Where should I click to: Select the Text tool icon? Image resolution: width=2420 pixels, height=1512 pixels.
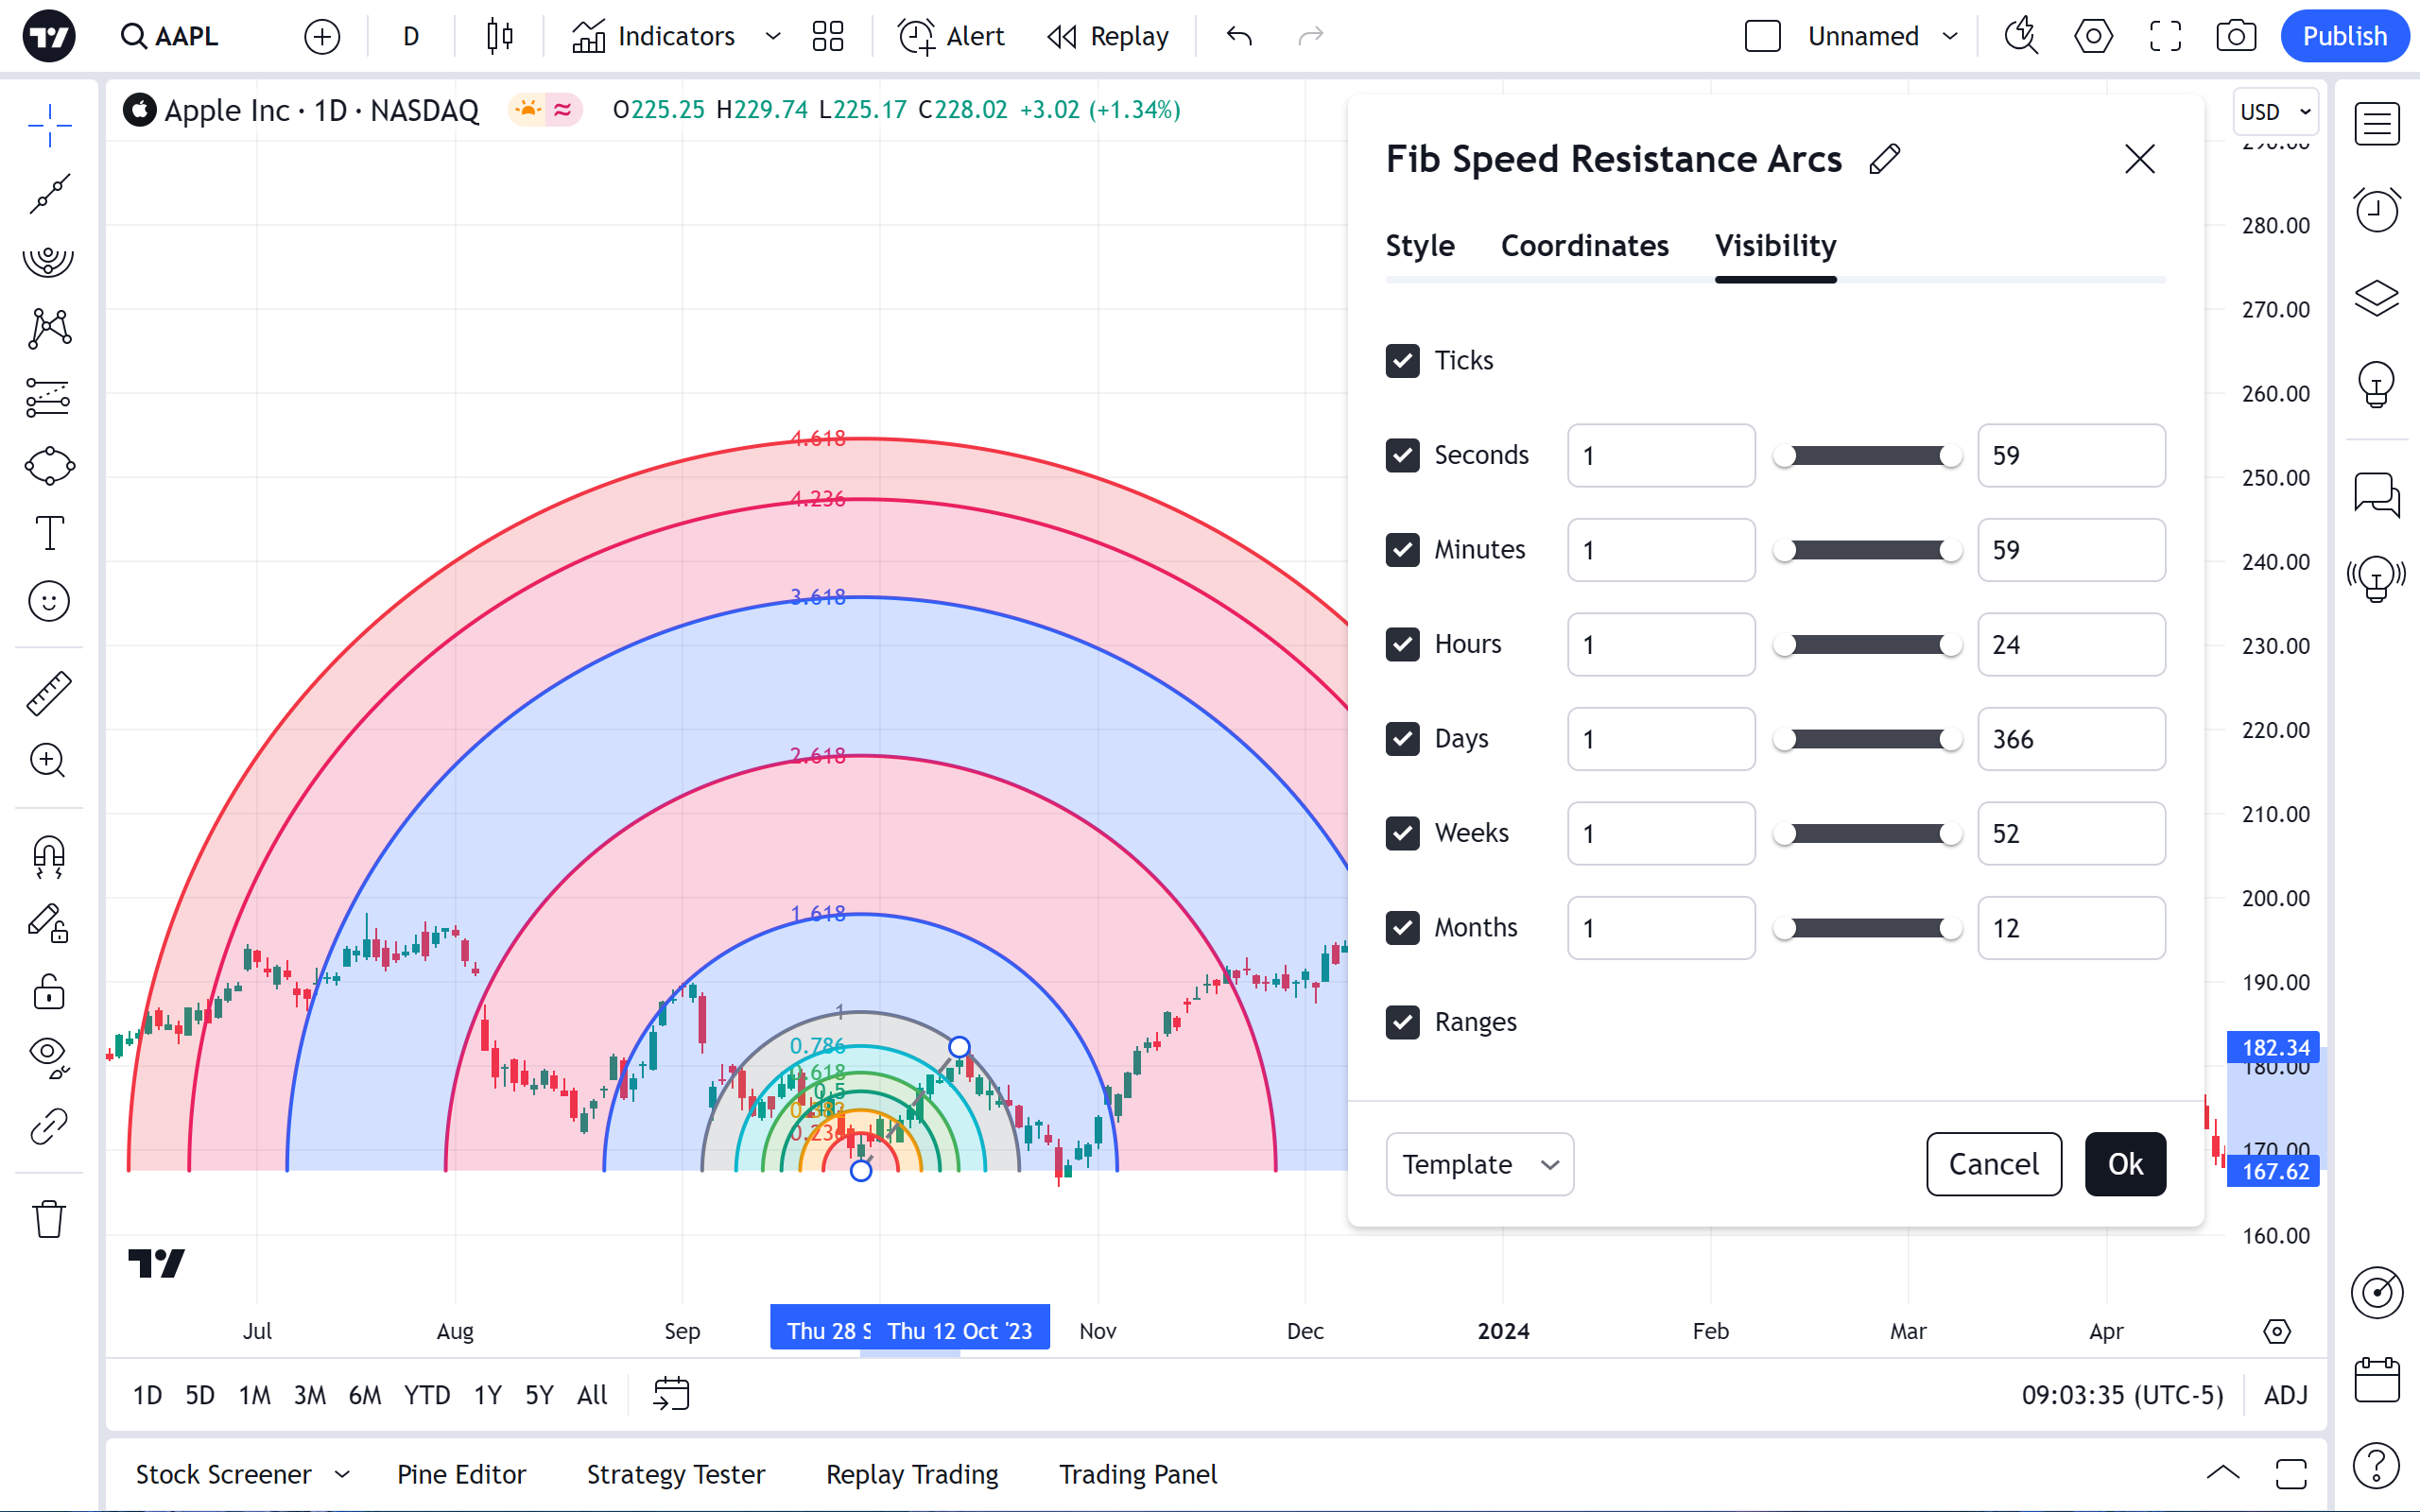click(x=48, y=533)
